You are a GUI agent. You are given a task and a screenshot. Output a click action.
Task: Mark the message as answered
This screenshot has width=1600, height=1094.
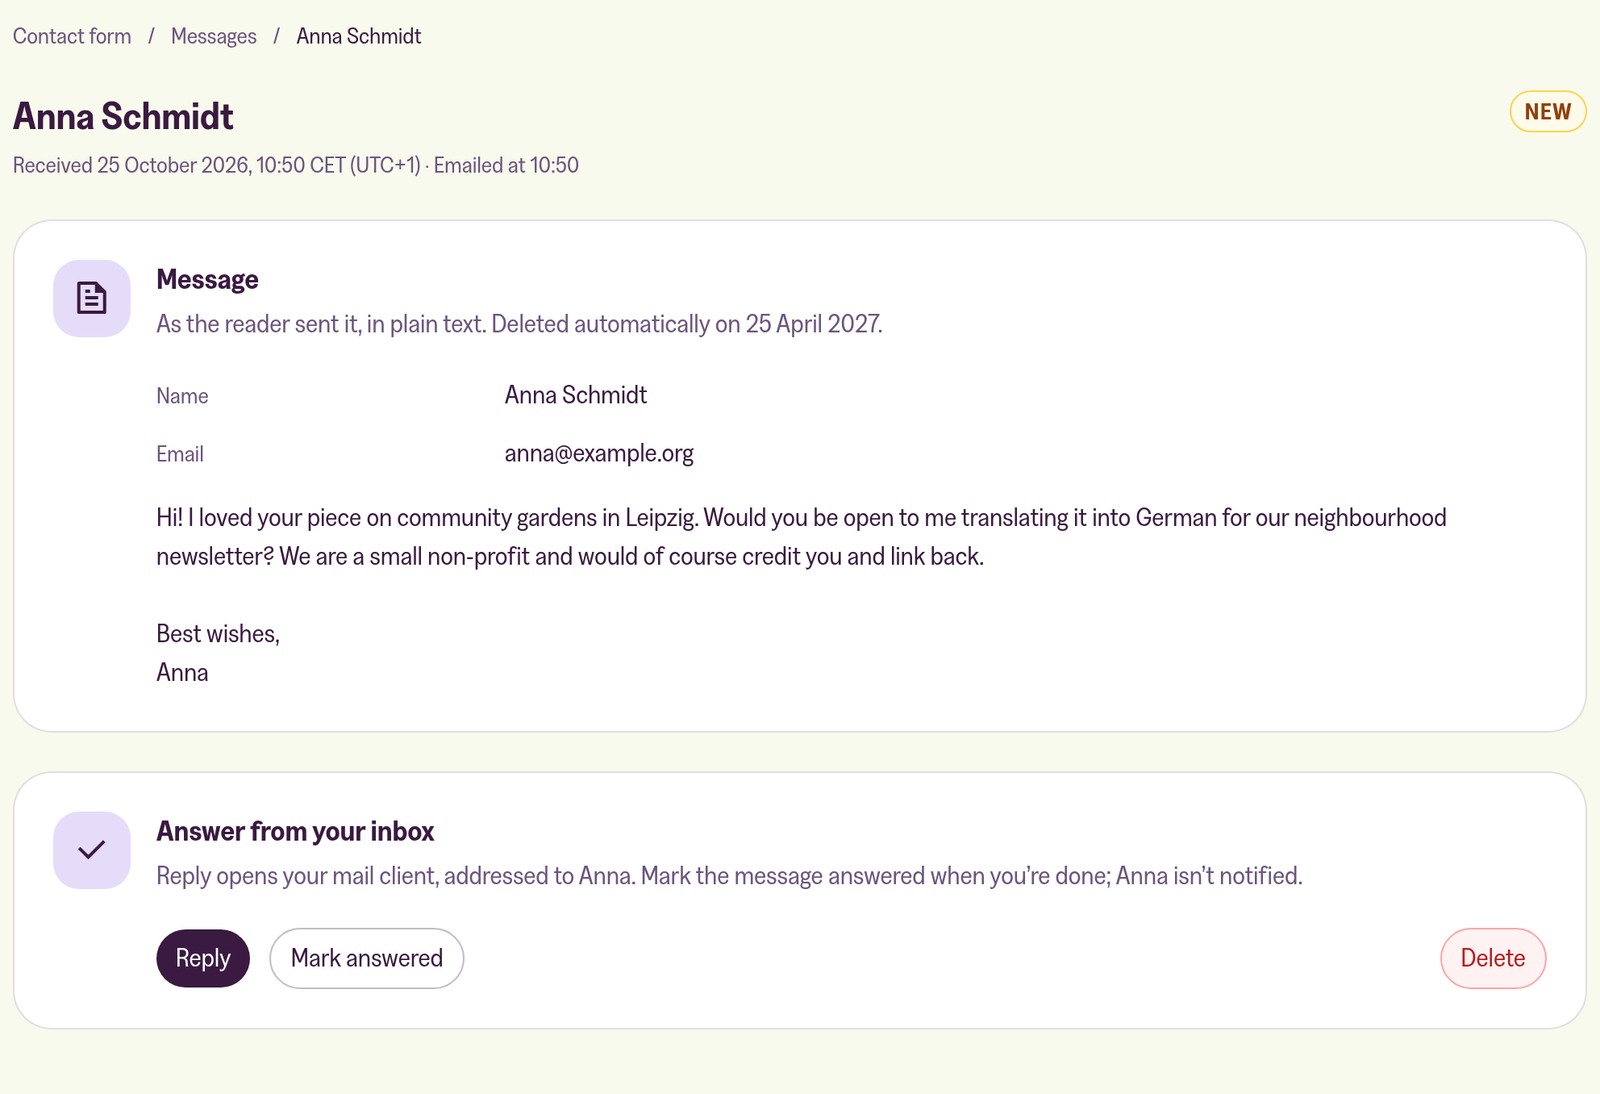[x=367, y=958]
